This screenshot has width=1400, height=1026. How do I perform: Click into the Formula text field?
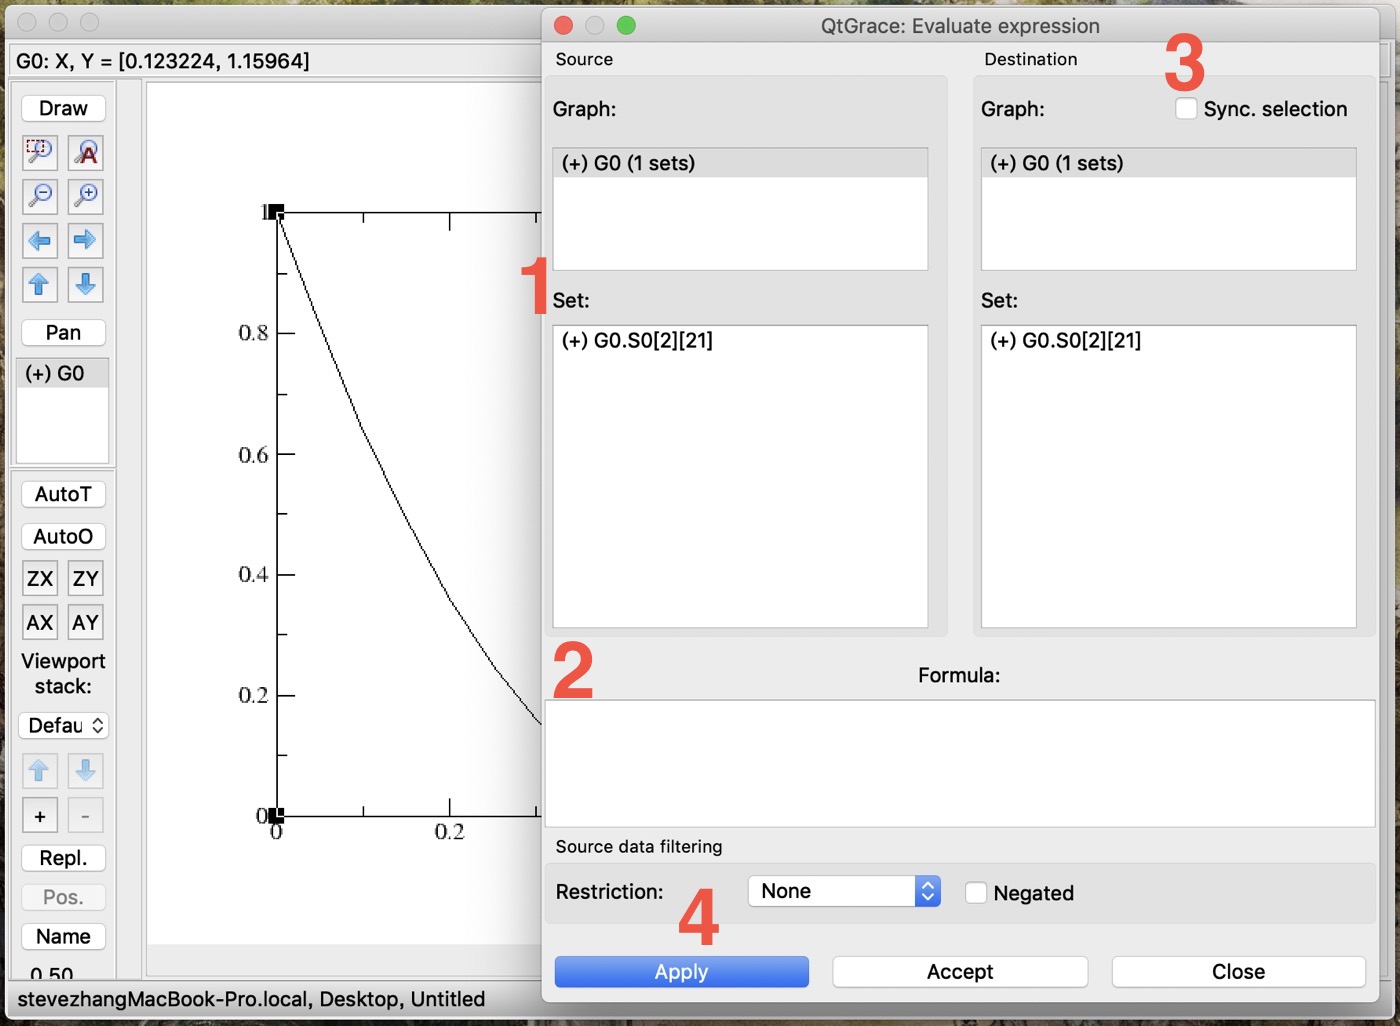tap(959, 762)
